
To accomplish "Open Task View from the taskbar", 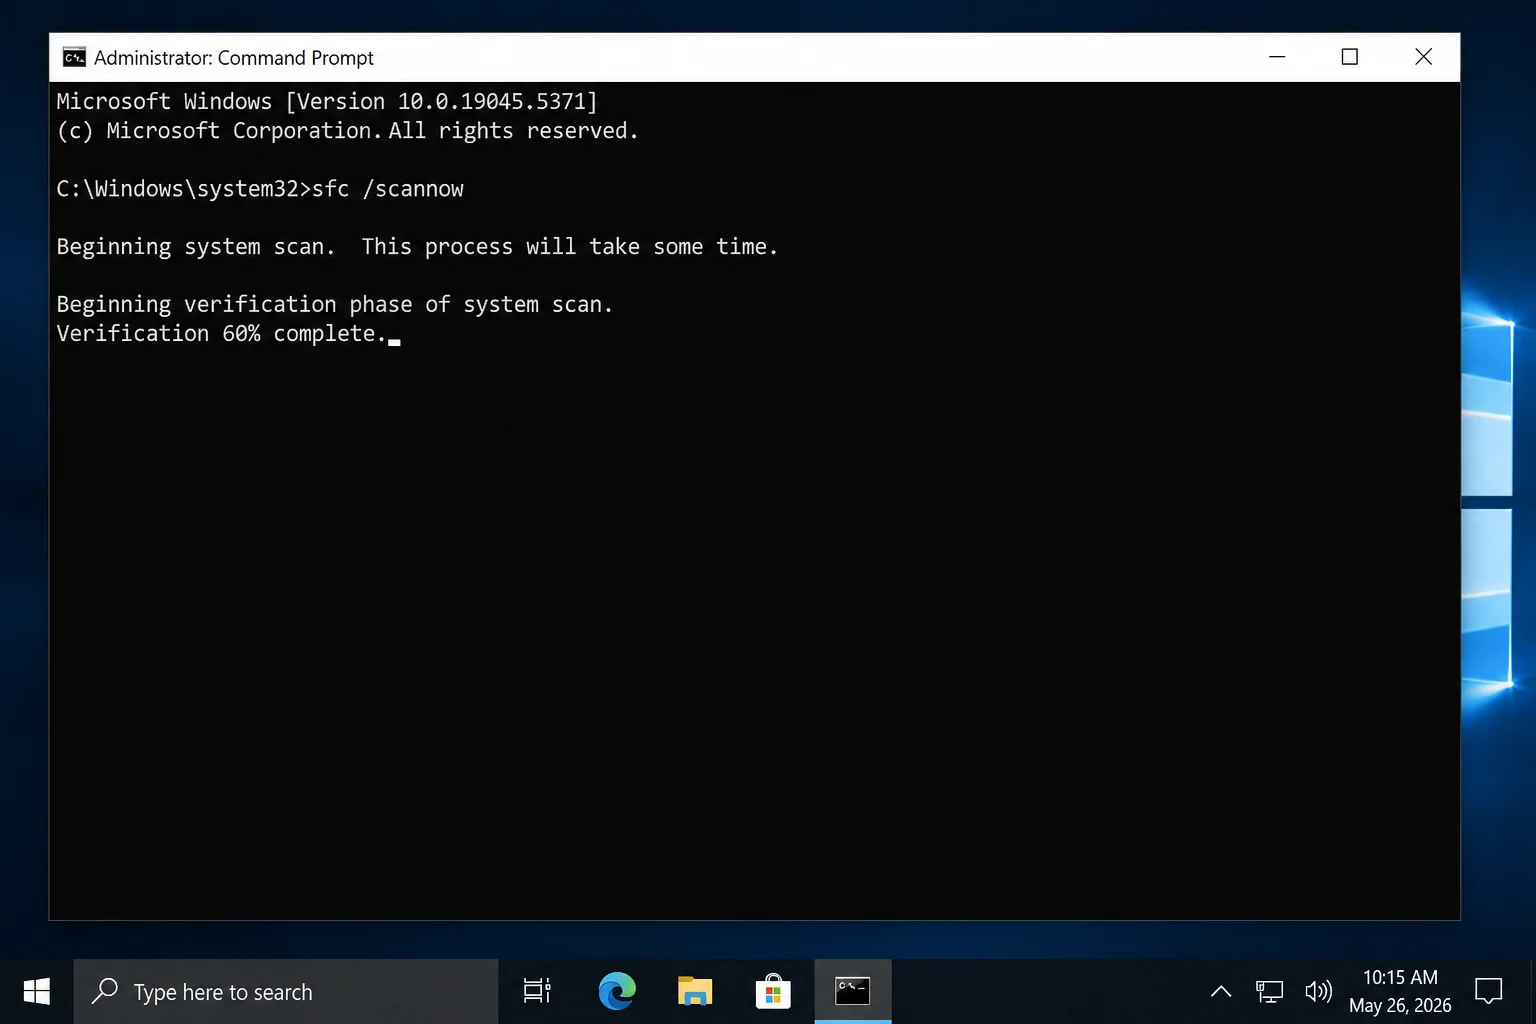I will (x=537, y=991).
